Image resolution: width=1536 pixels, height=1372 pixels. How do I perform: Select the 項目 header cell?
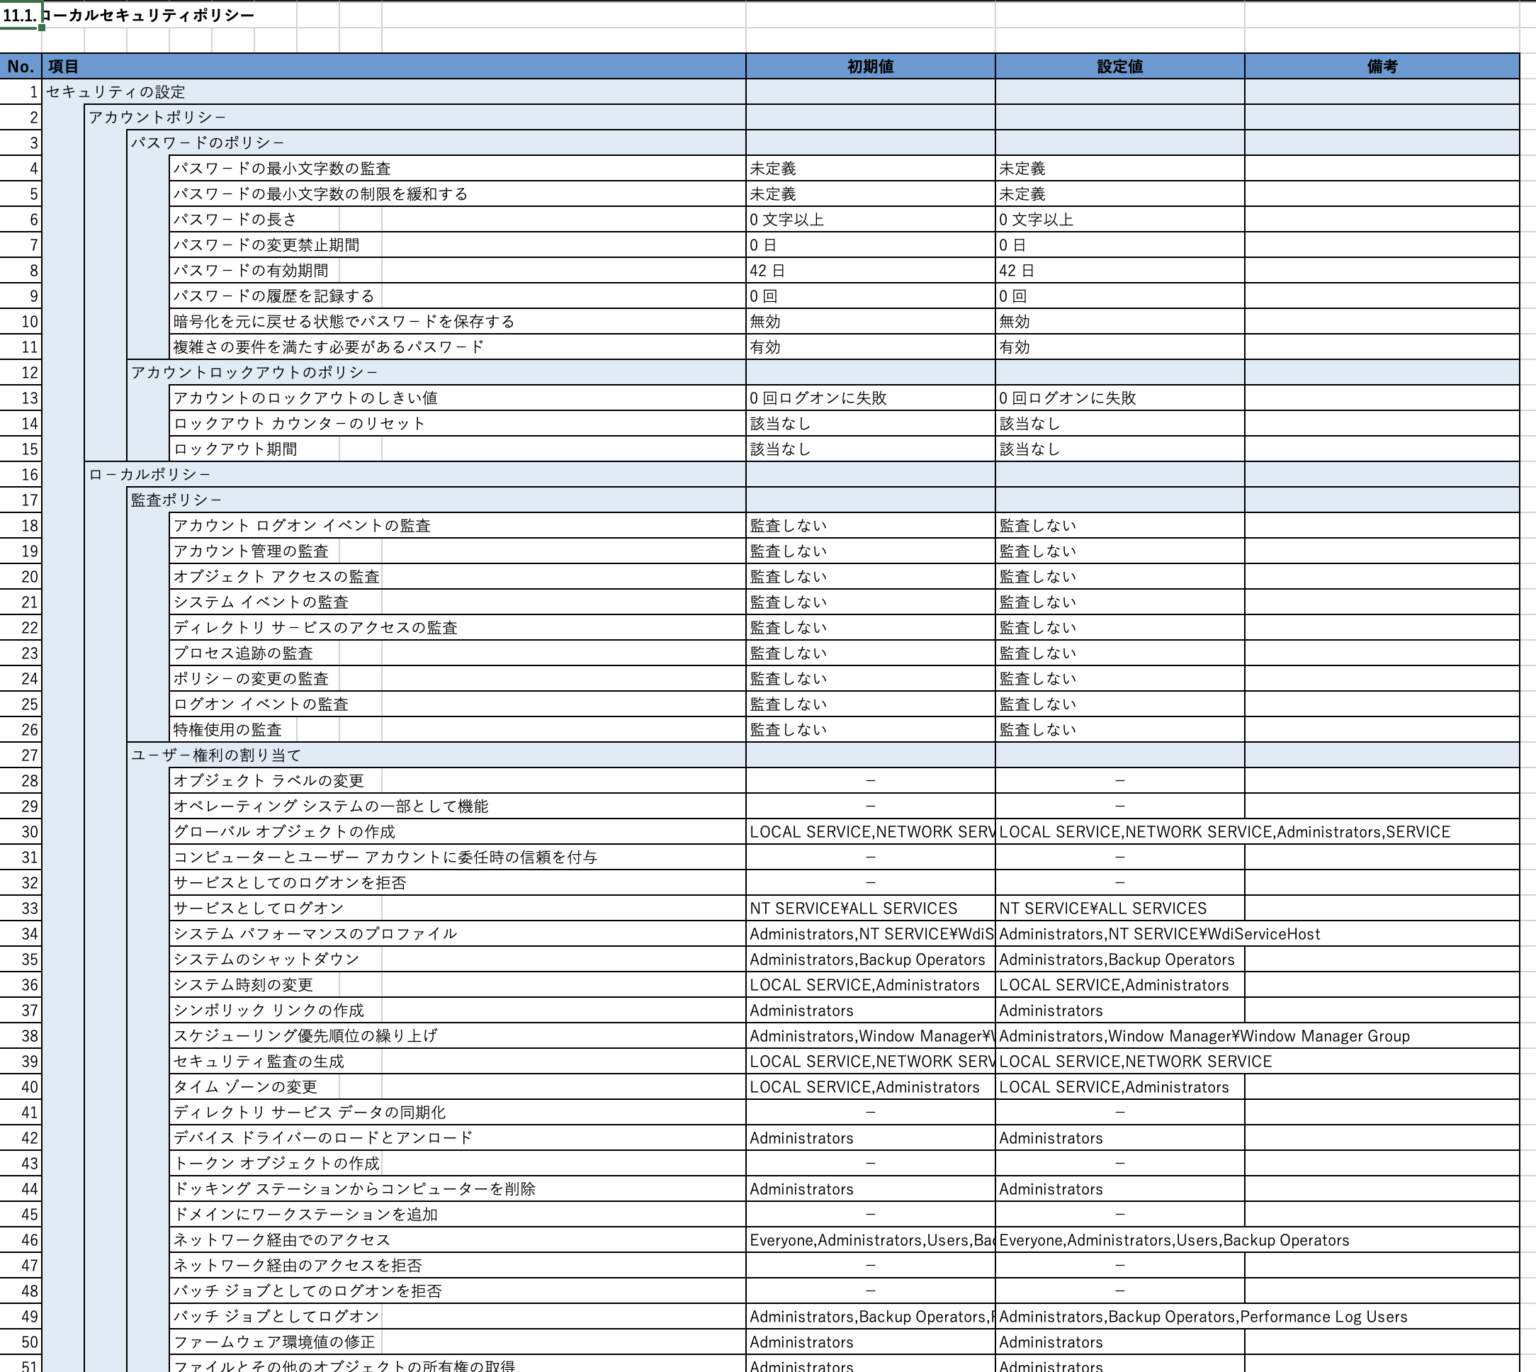coord(393,66)
